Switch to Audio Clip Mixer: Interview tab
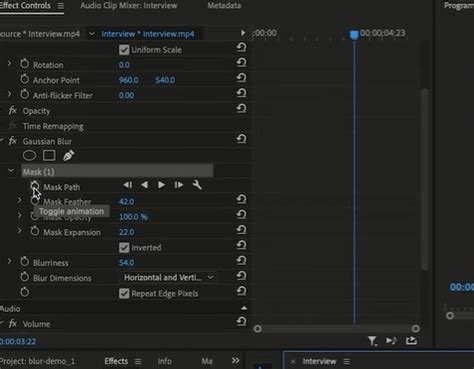The image size is (474, 369). [x=129, y=6]
